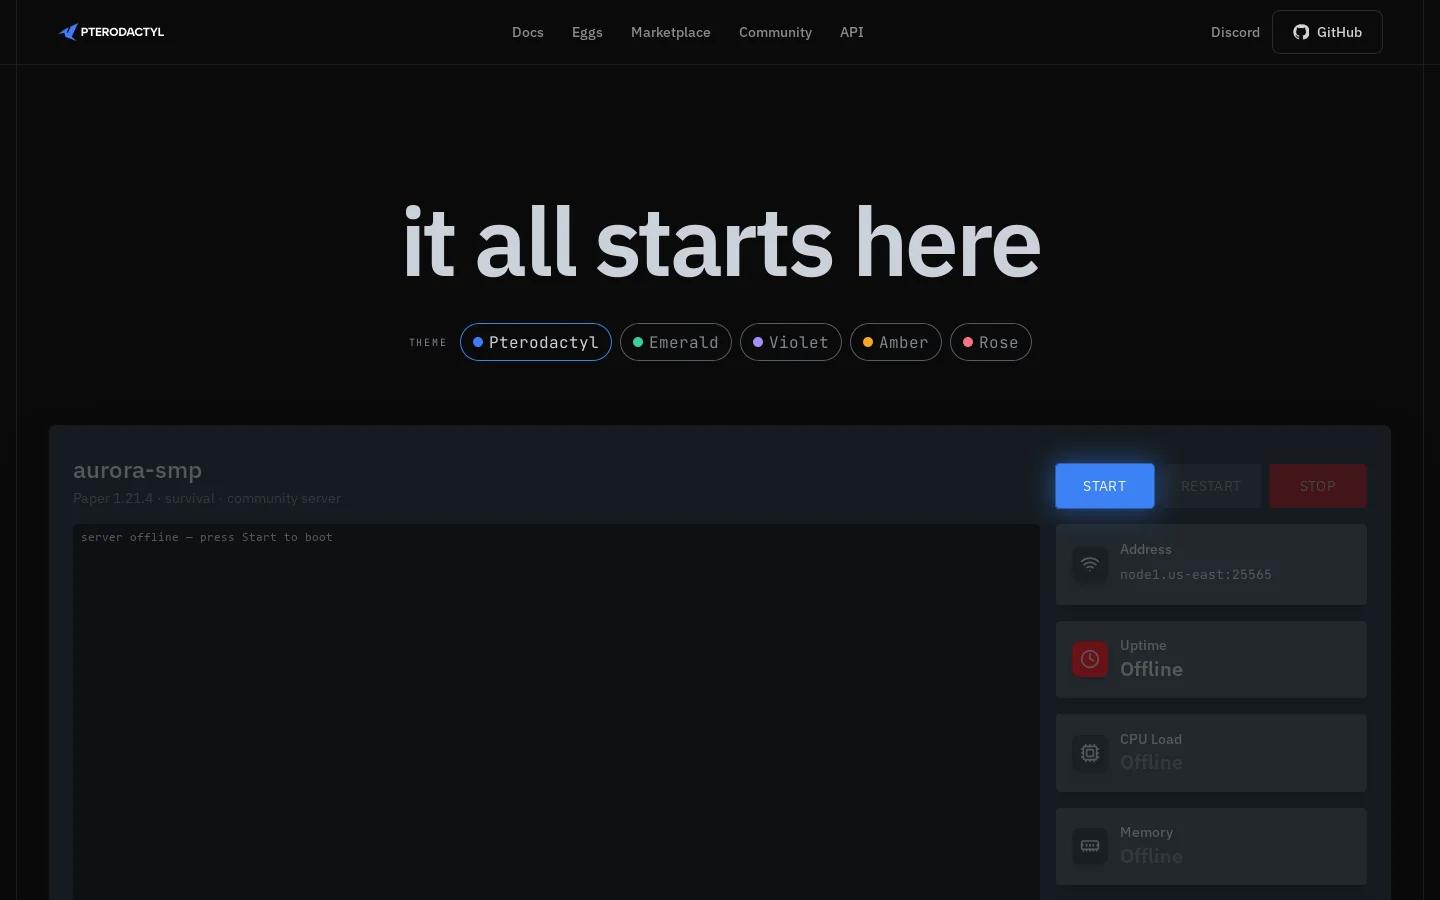The width and height of the screenshot is (1440, 900).
Task: Click the aurora-smp server name
Action: coord(138,470)
